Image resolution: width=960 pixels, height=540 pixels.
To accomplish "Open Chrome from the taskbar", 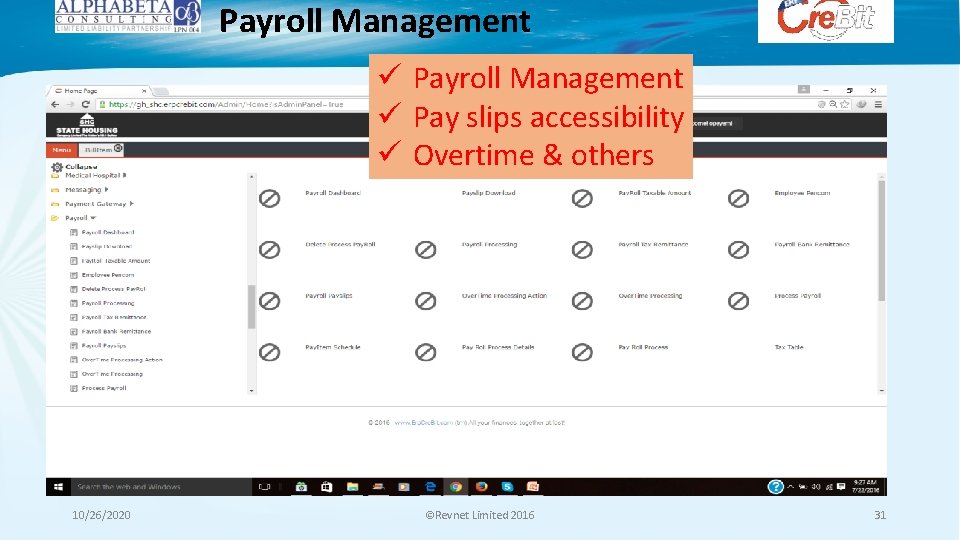I will click(x=456, y=487).
